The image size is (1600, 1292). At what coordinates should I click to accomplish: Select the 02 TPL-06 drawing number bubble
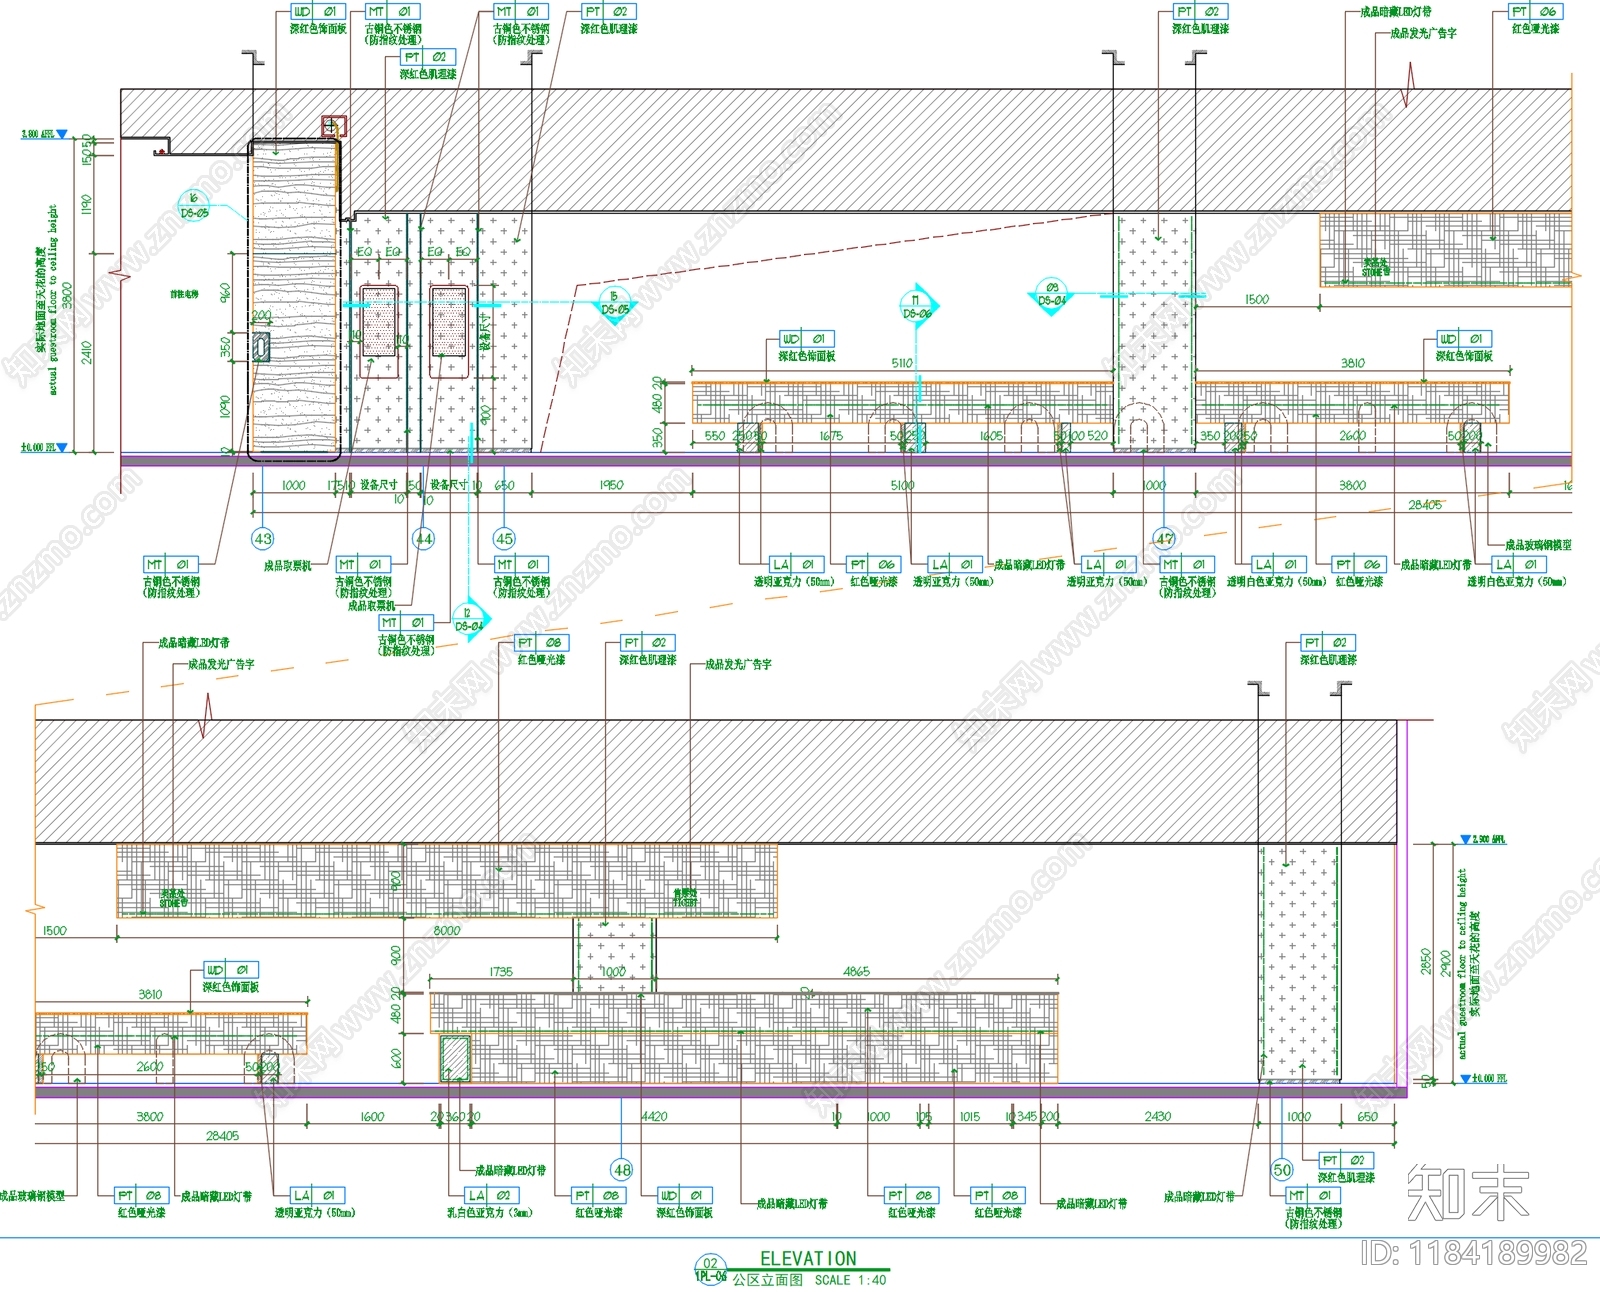710,1269
